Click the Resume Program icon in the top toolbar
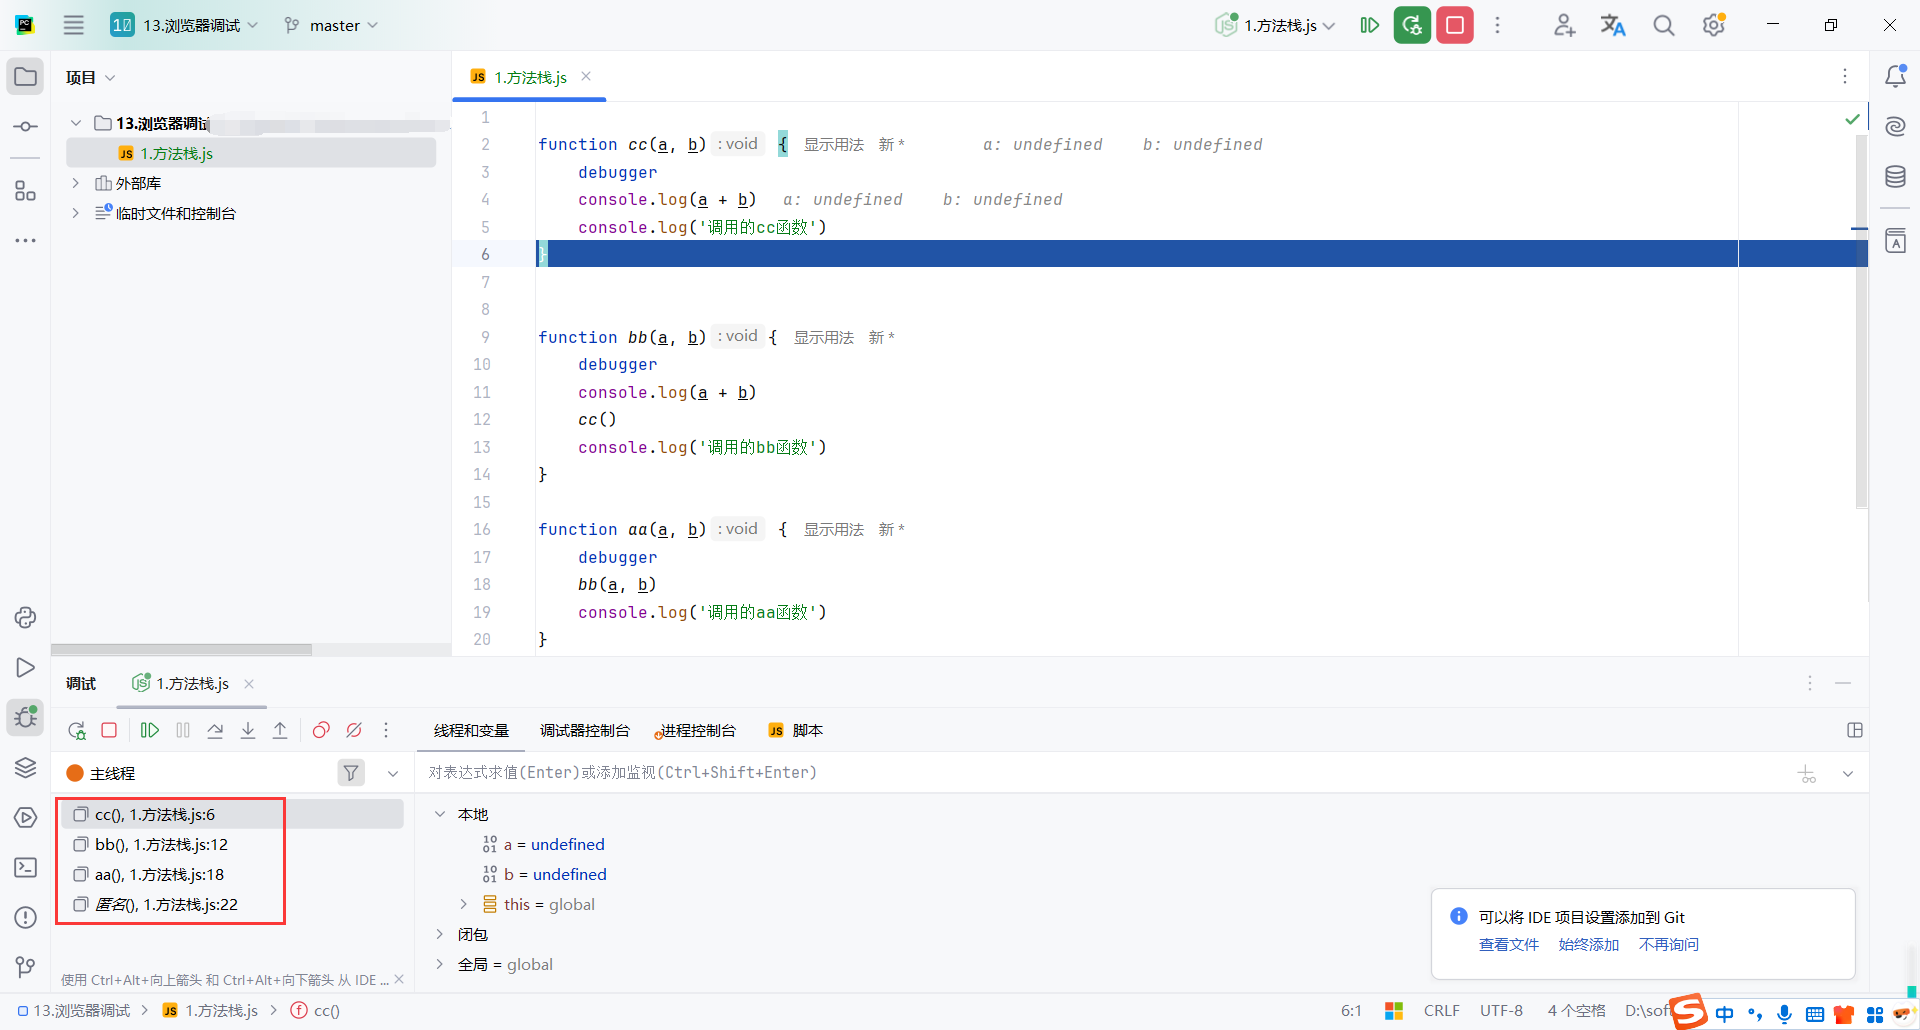The height and width of the screenshot is (1030, 1920). (1370, 25)
